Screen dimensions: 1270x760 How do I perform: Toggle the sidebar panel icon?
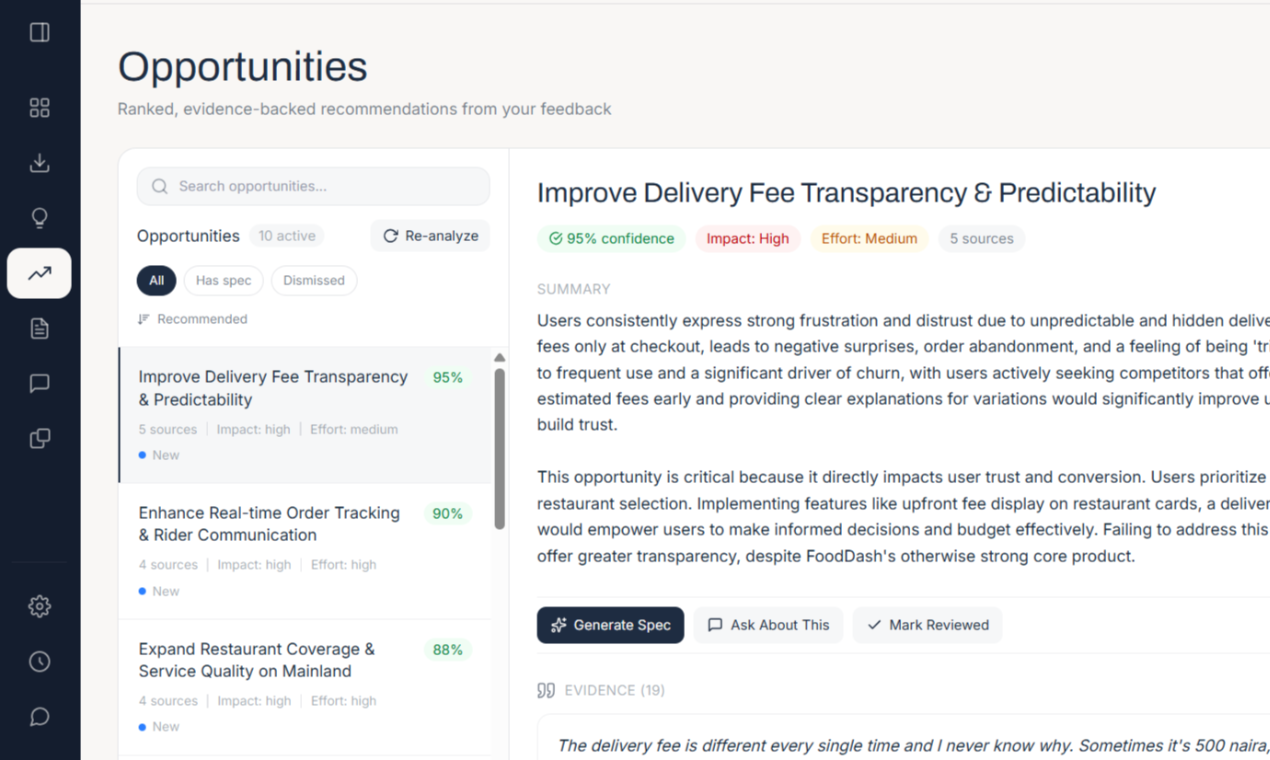pos(40,33)
